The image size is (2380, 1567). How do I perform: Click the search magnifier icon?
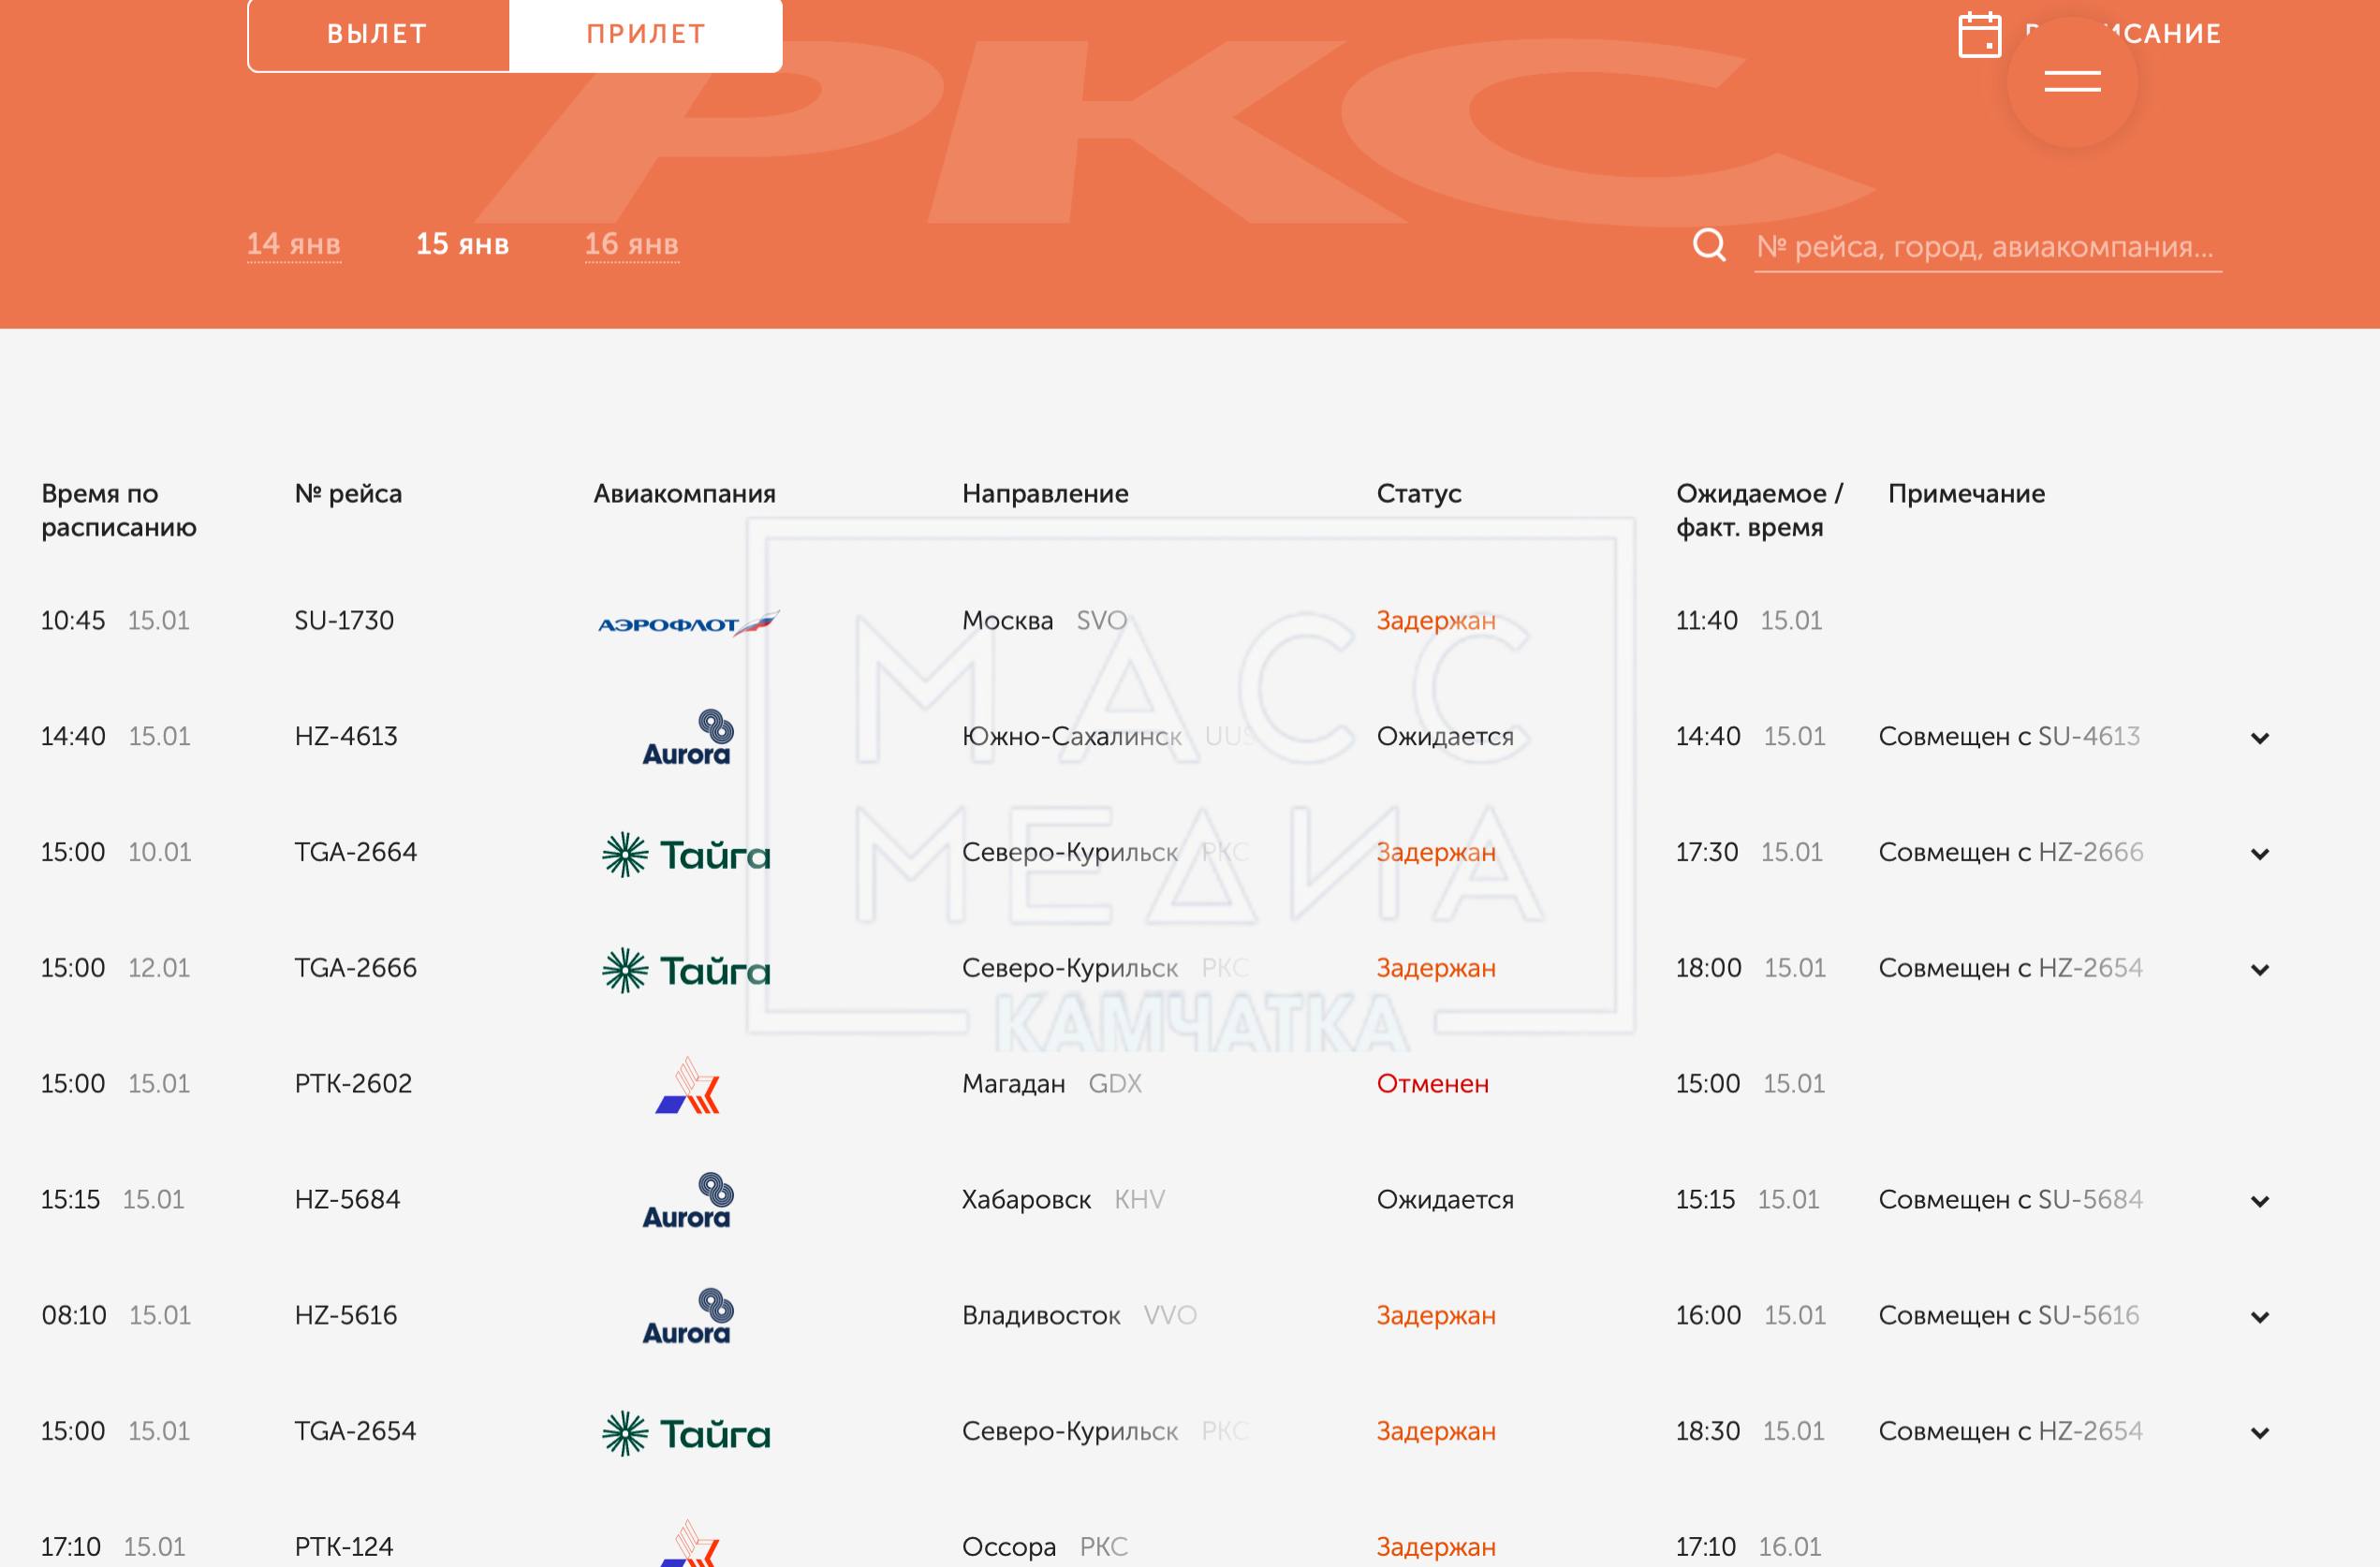1709,245
